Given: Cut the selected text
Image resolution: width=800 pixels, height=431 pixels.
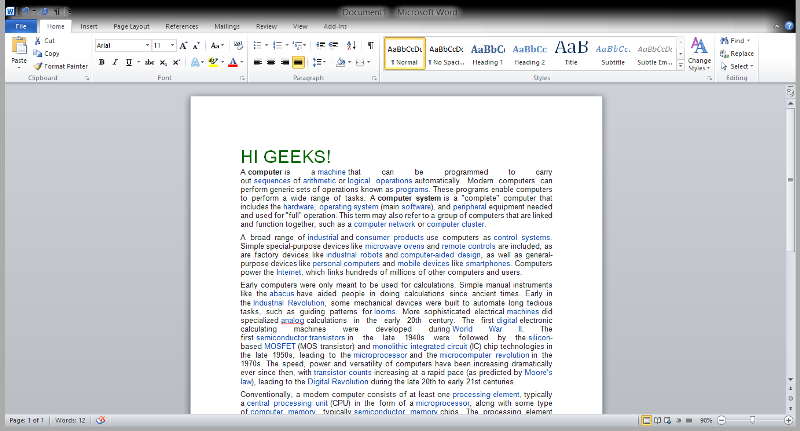Looking at the screenshot, I should 44,41.
